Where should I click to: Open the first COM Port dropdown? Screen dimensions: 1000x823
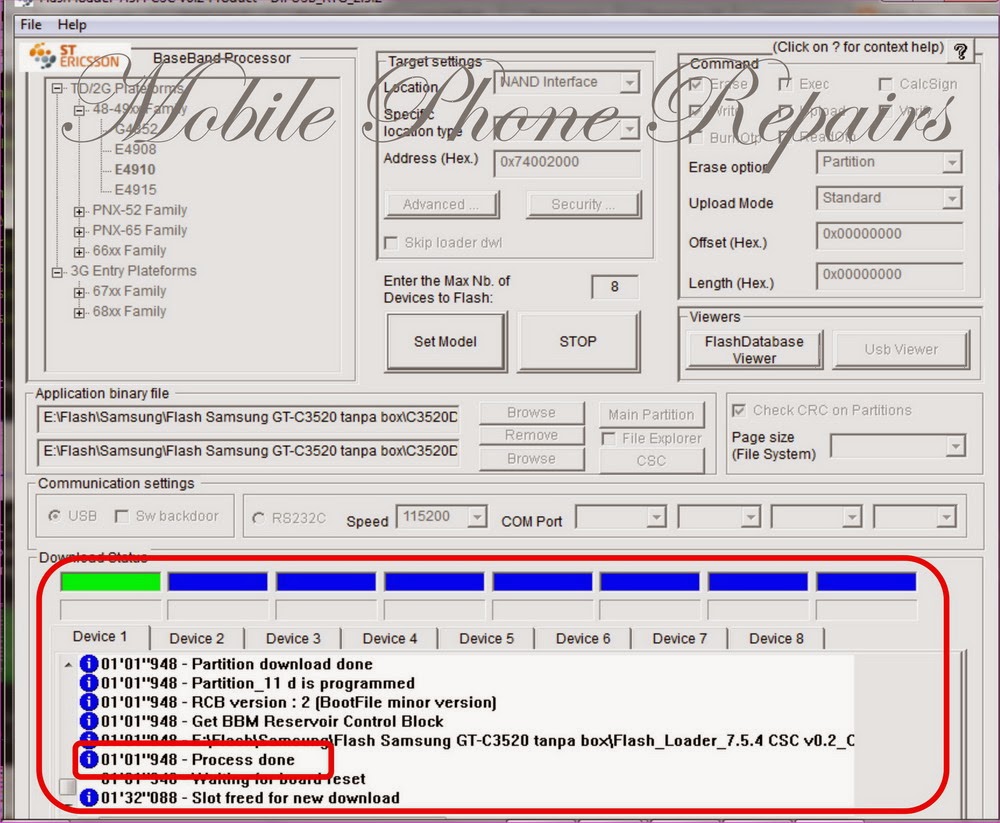[x=656, y=516]
